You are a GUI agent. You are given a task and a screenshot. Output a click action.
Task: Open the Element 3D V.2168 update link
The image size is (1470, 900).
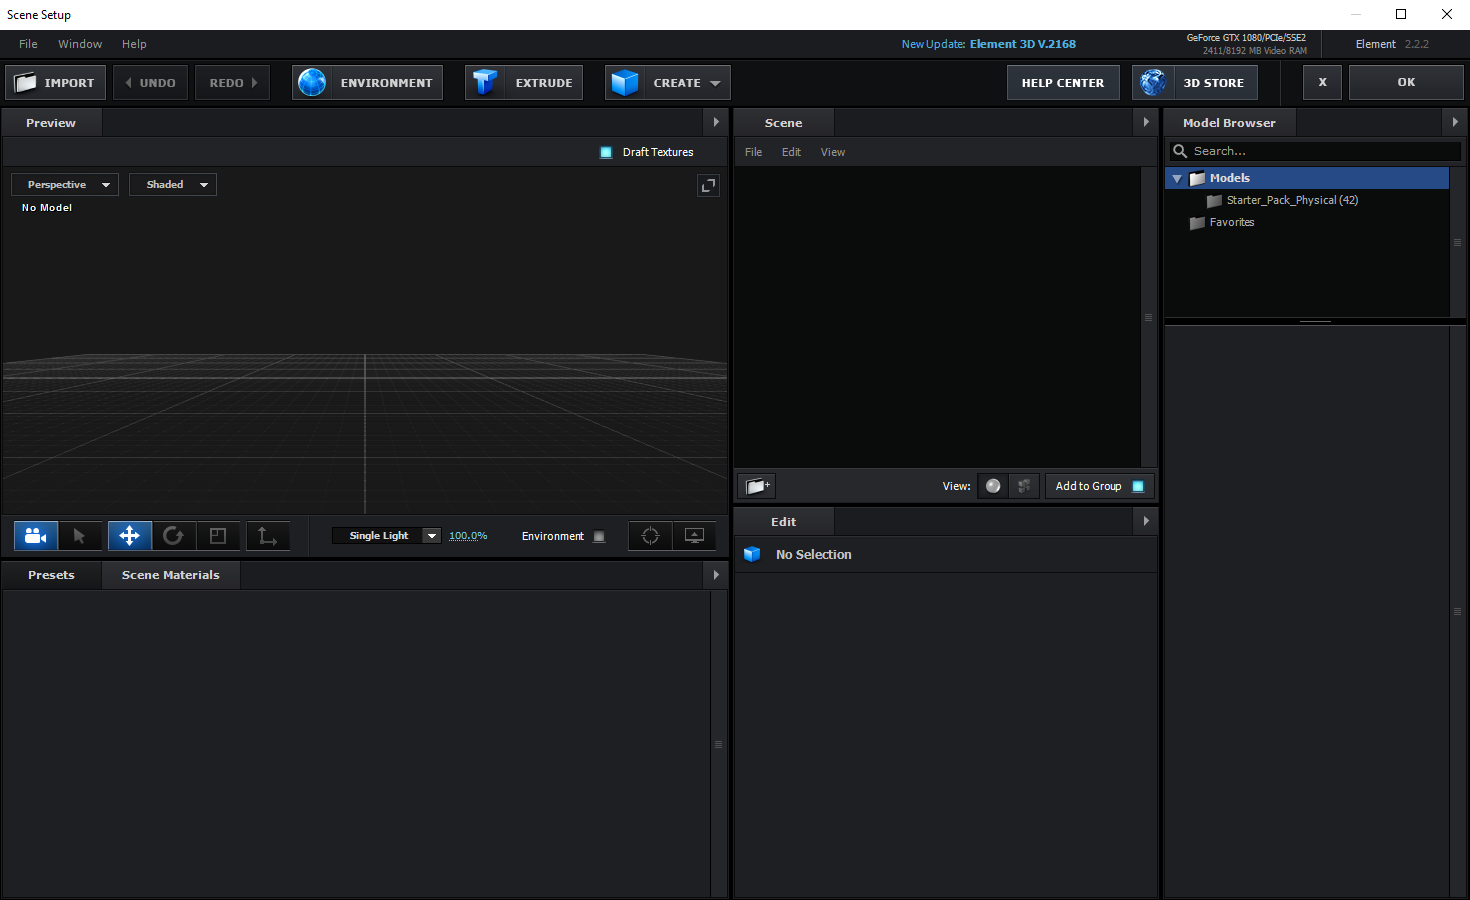[x=1022, y=44]
